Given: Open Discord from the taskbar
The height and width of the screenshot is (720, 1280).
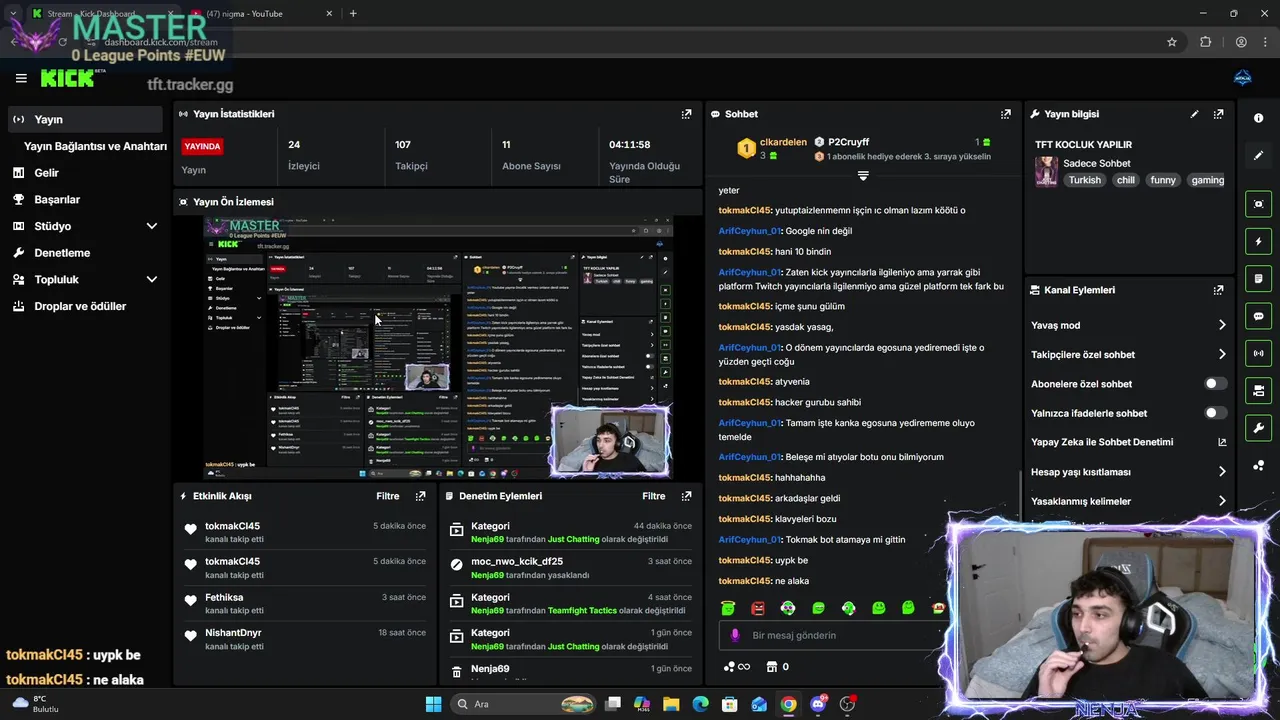Looking at the screenshot, I should 818,704.
